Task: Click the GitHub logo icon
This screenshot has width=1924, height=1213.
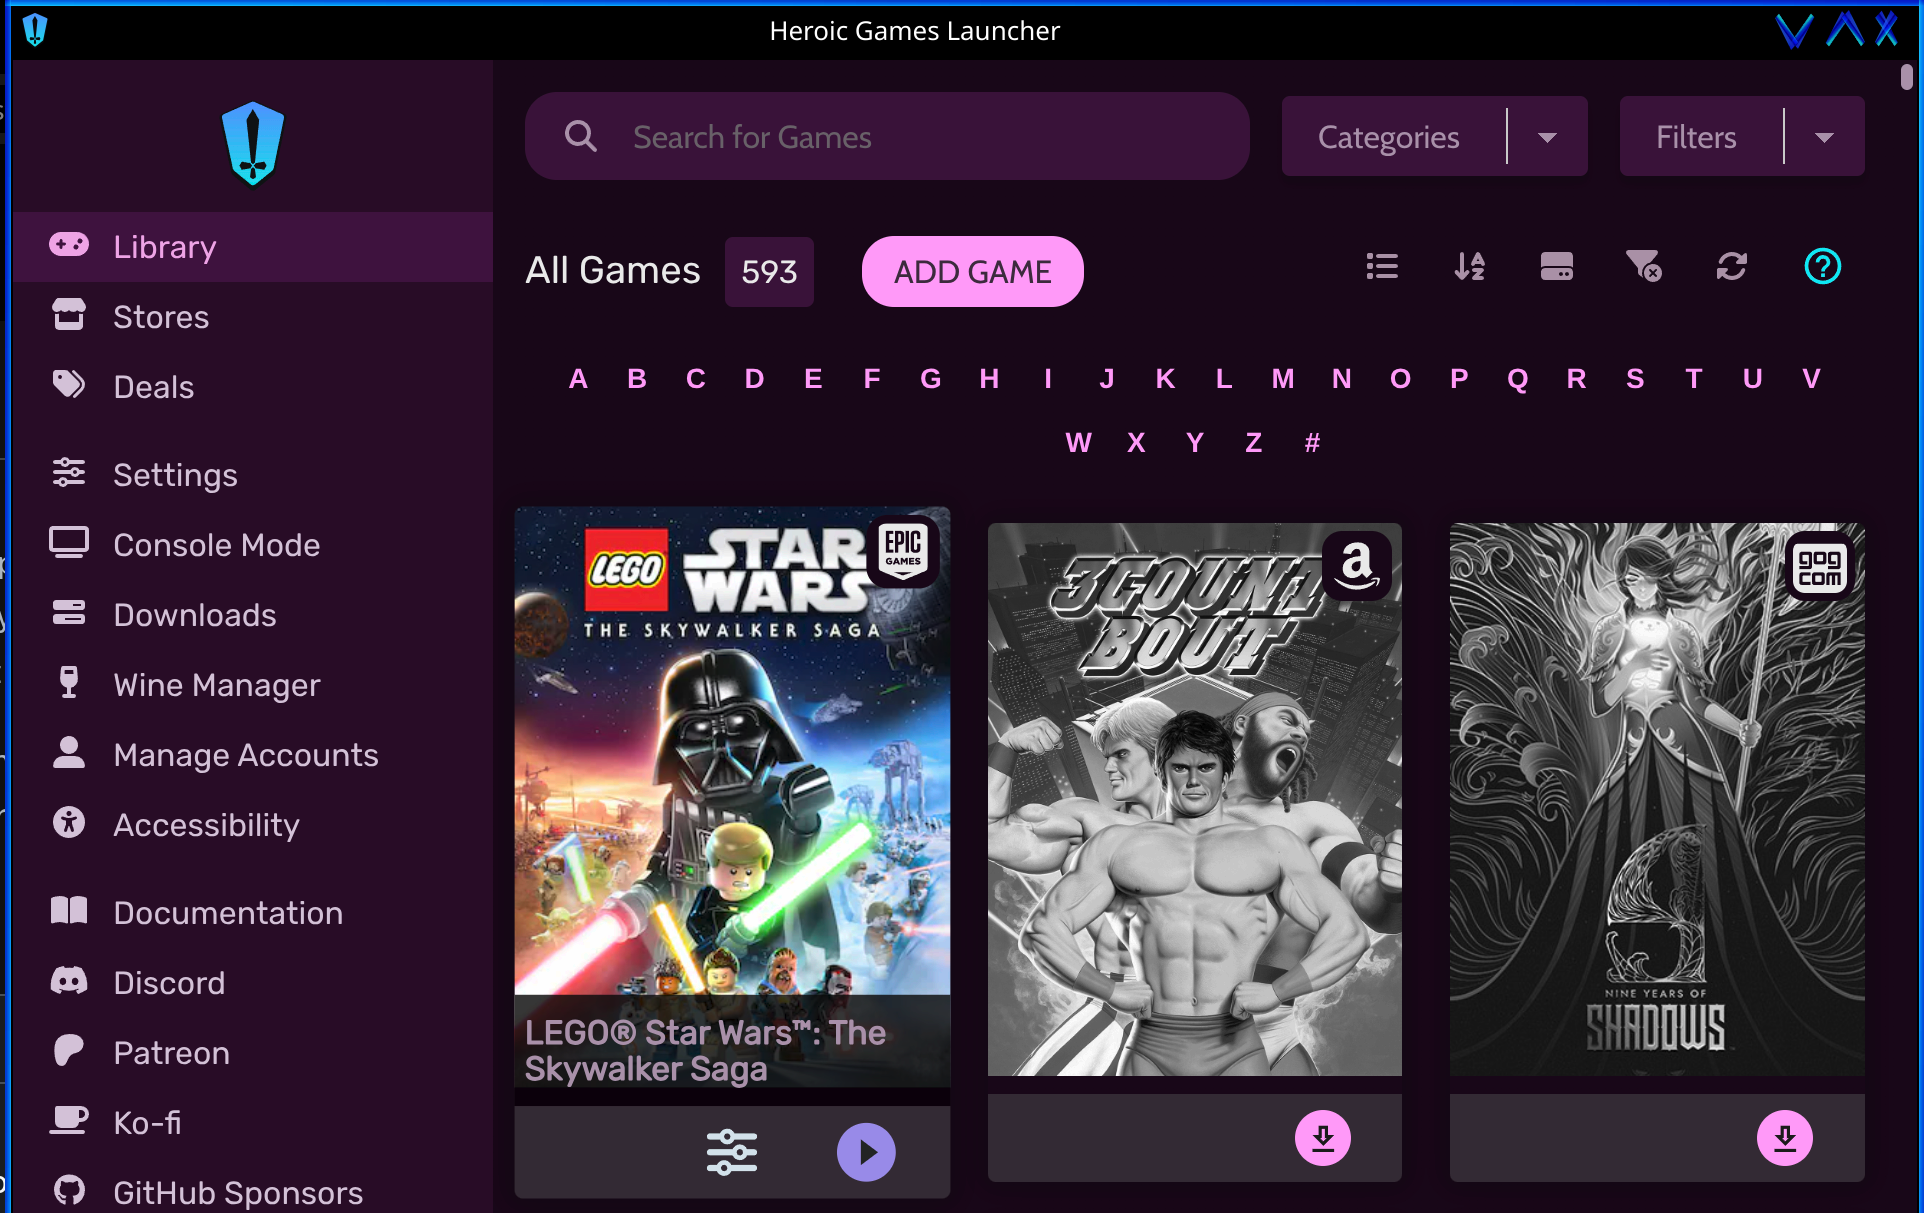Action: [x=69, y=1190]
